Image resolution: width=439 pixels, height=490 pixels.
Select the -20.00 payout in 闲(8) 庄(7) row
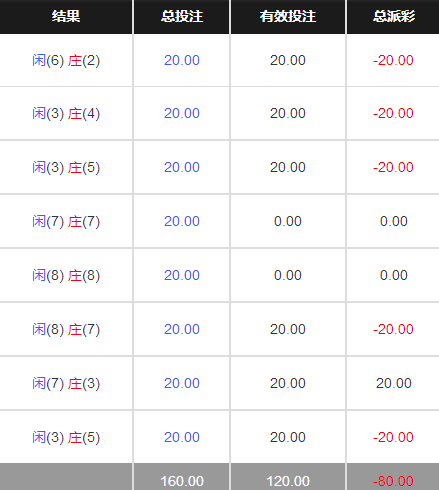pos(393,329)
